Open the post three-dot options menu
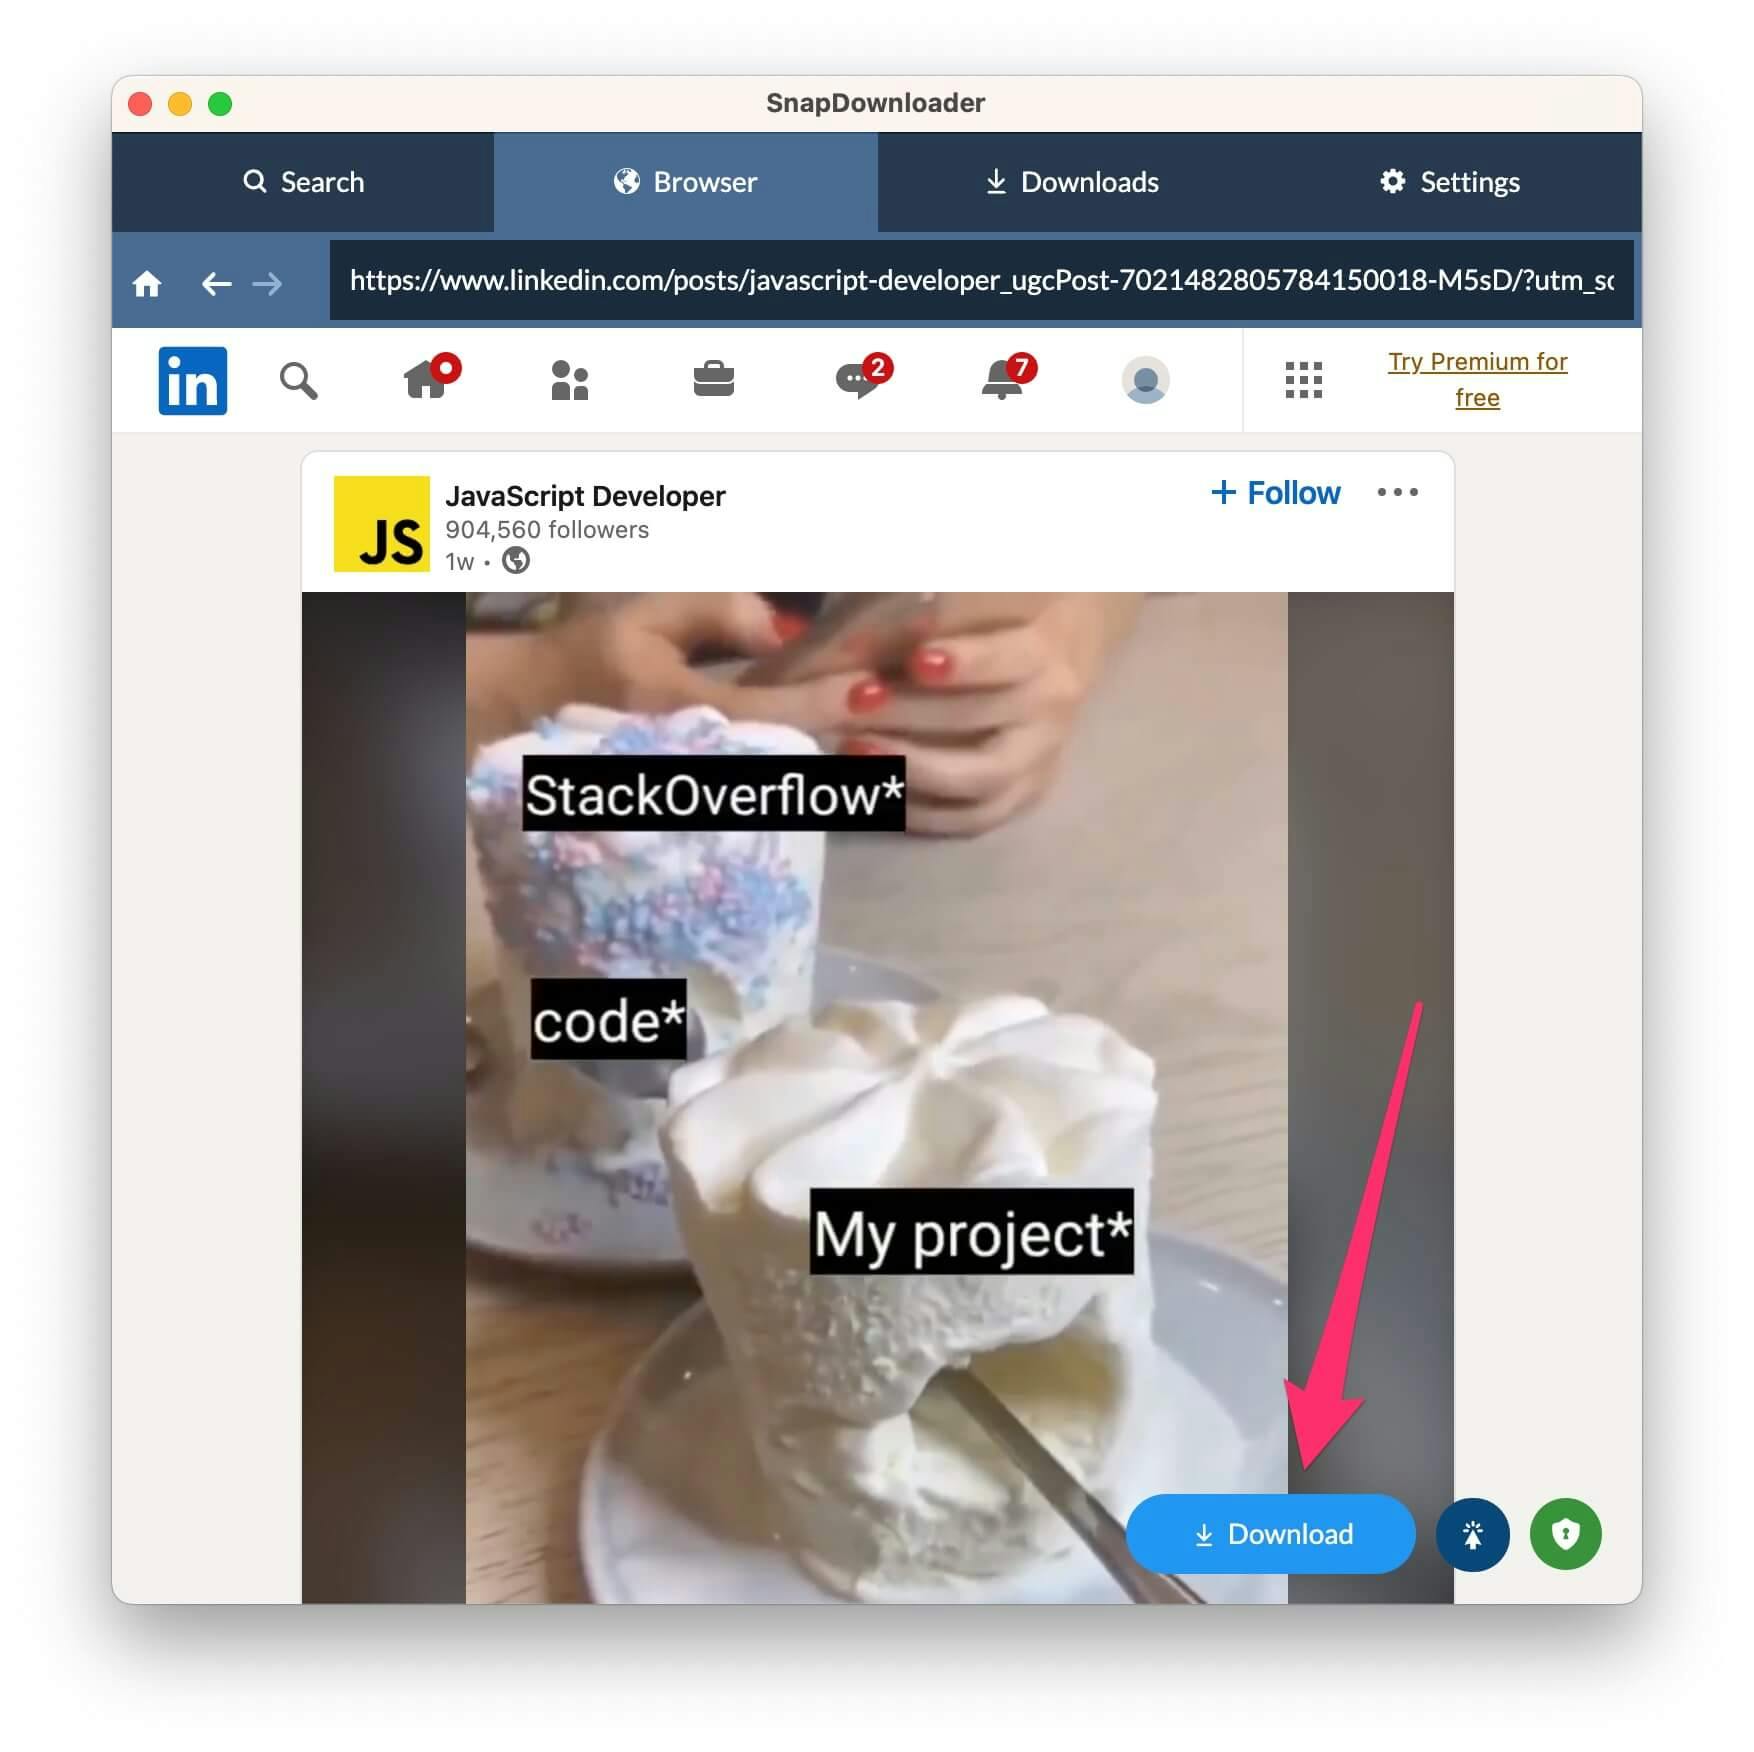 [1397, 492]
